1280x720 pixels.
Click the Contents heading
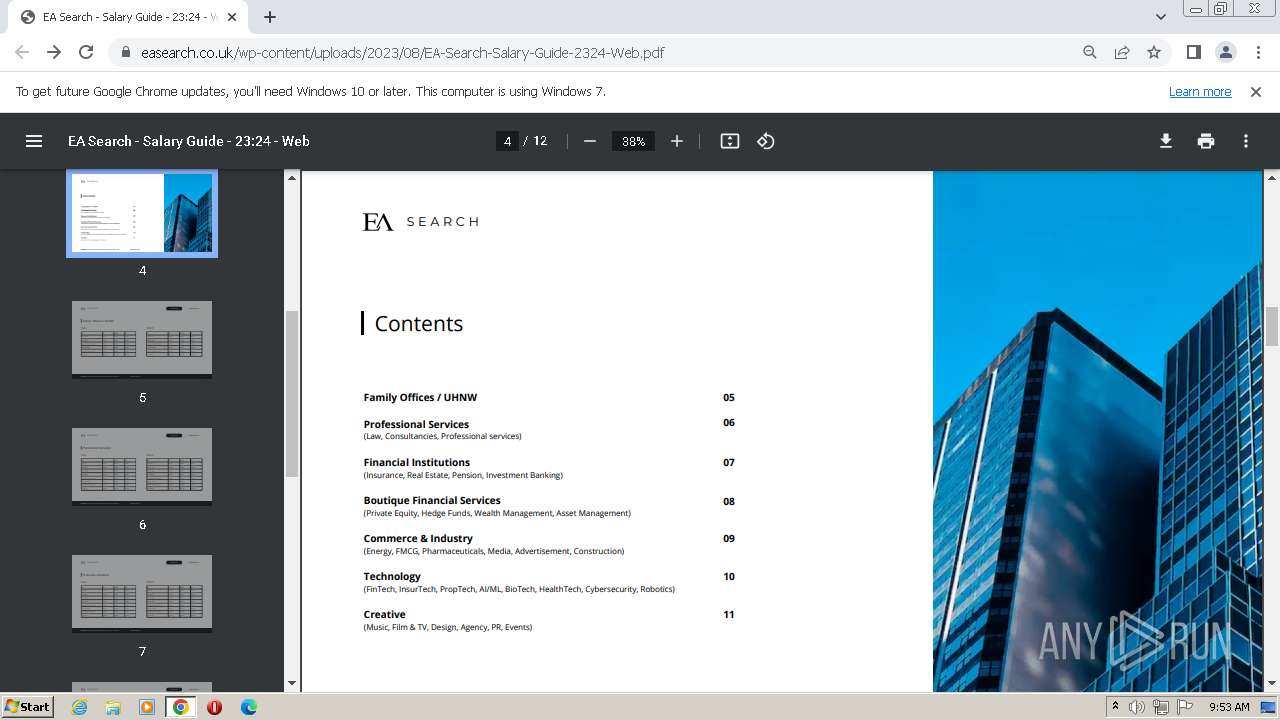pyautogui.click(x=418, y=323)
